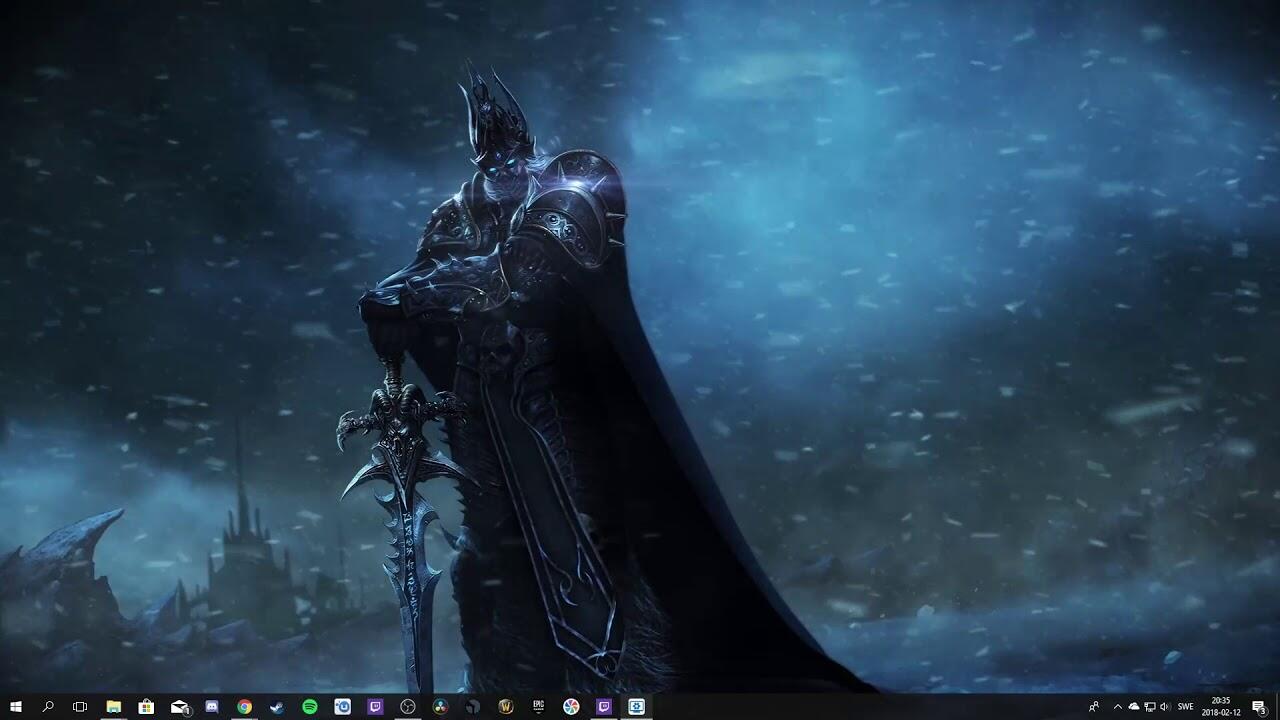The height and width of the screenshot is (720, 1280).
Task: Switch to Discord in the taskbar
Action: click(x=212, y=707)
